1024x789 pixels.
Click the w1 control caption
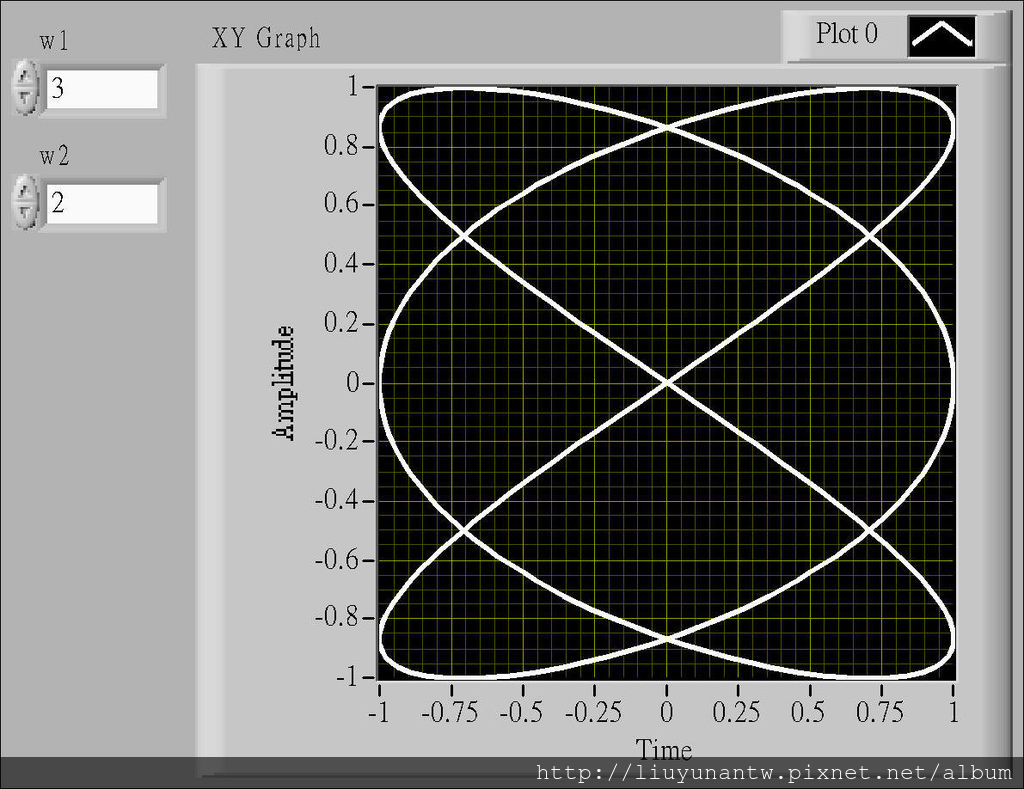coord(54,41)
